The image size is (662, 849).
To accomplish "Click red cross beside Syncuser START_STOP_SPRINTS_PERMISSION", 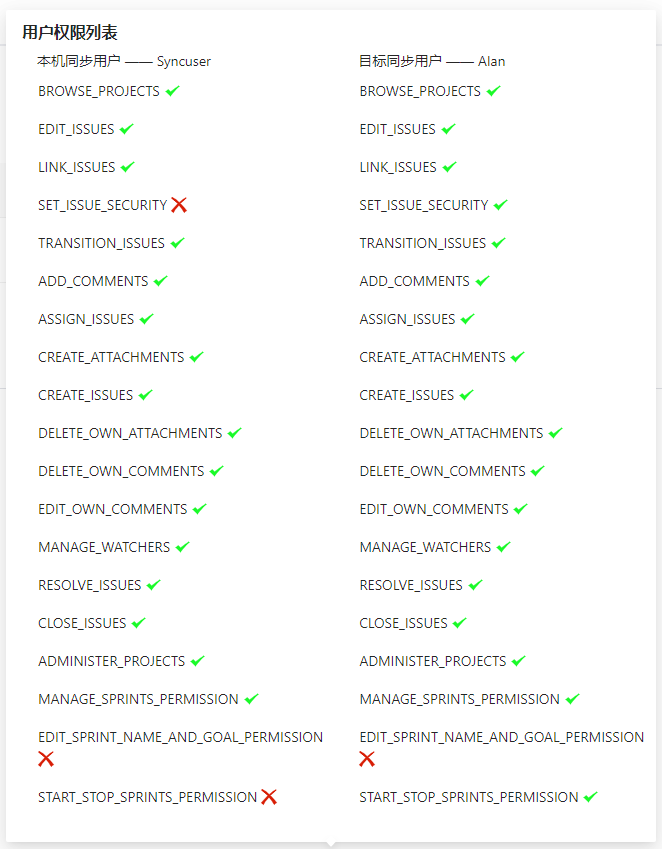I will [x=269, y=797].
